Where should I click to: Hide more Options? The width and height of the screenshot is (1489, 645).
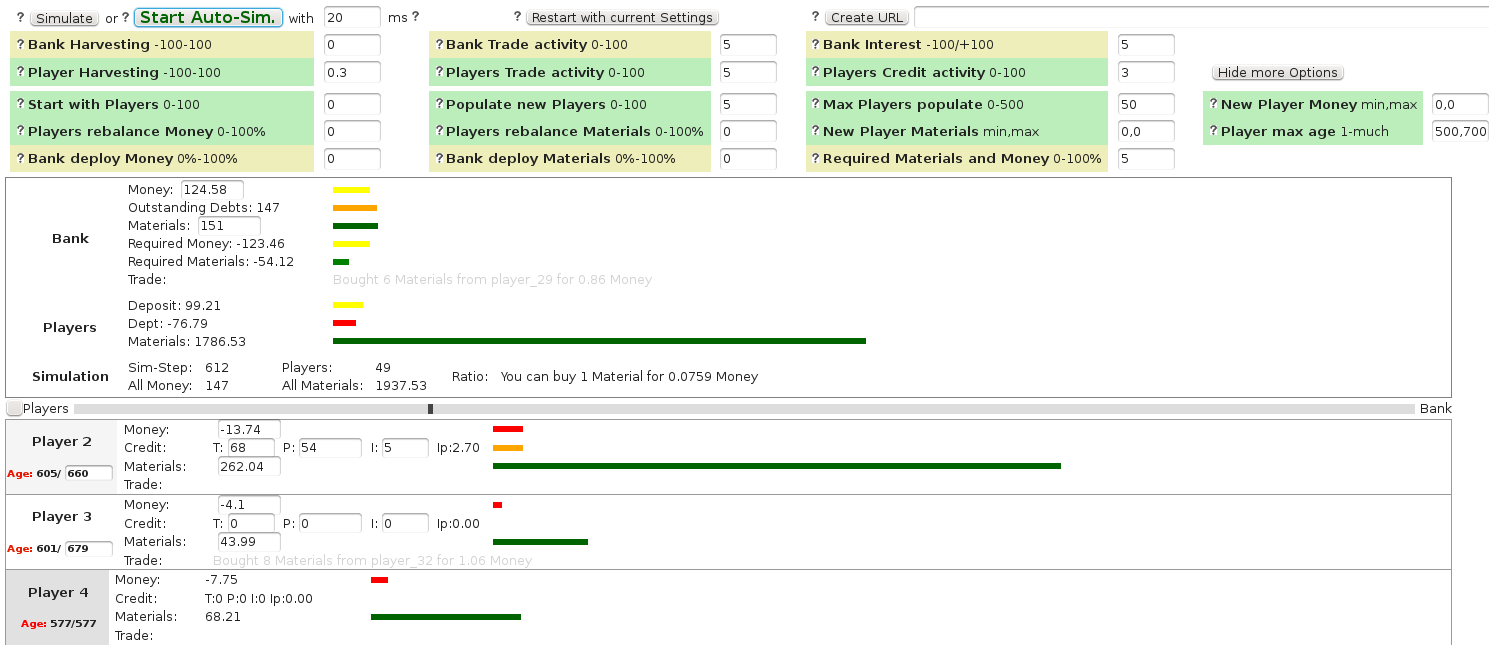point(1277,72)
